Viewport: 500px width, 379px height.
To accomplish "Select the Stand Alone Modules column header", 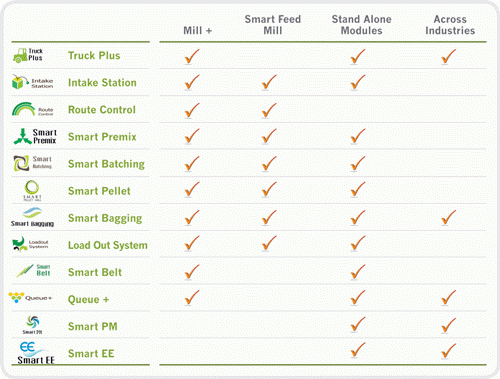I will tap(362, 25).
